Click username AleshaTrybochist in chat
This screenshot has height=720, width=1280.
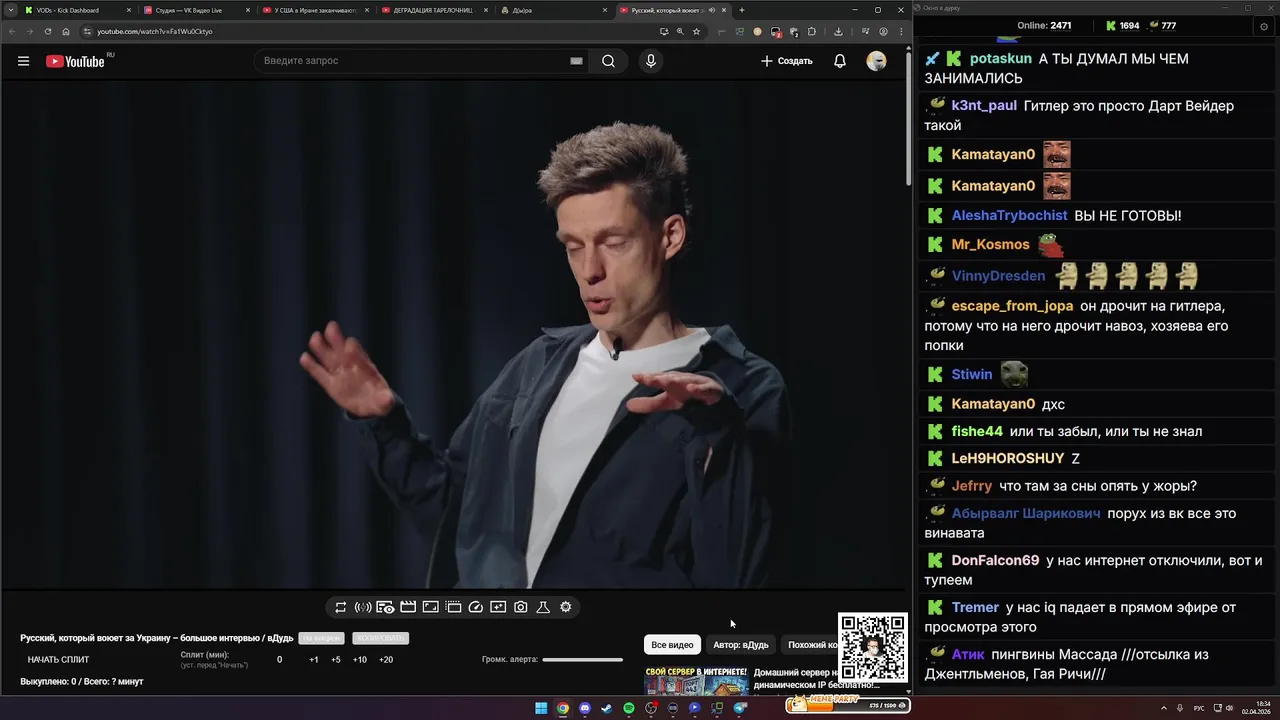tap(1010, 216)
